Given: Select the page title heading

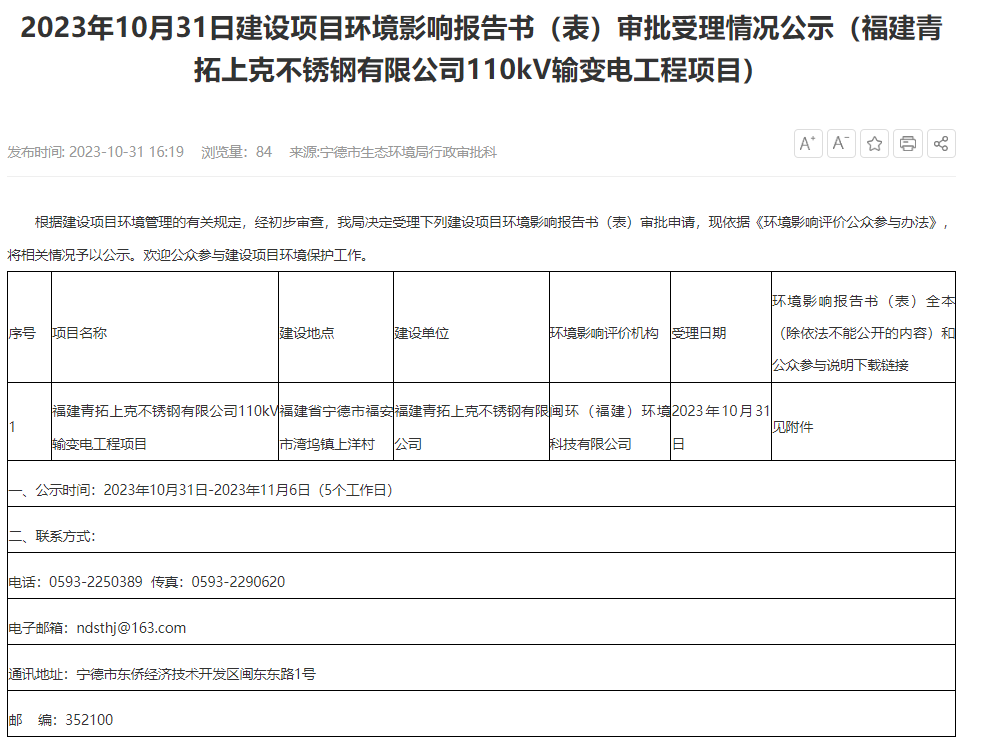Looking at the screenshot, I should [x=481, y=49].
